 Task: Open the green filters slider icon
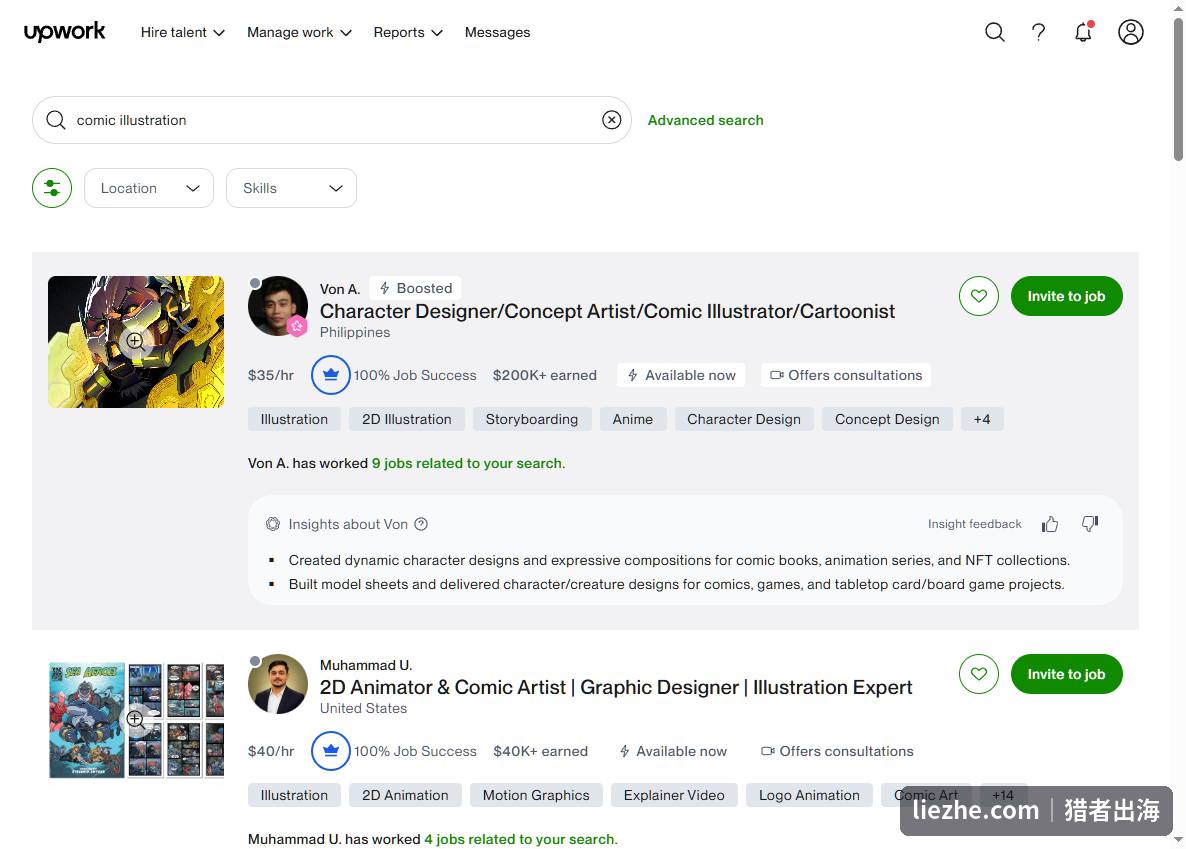52,188
